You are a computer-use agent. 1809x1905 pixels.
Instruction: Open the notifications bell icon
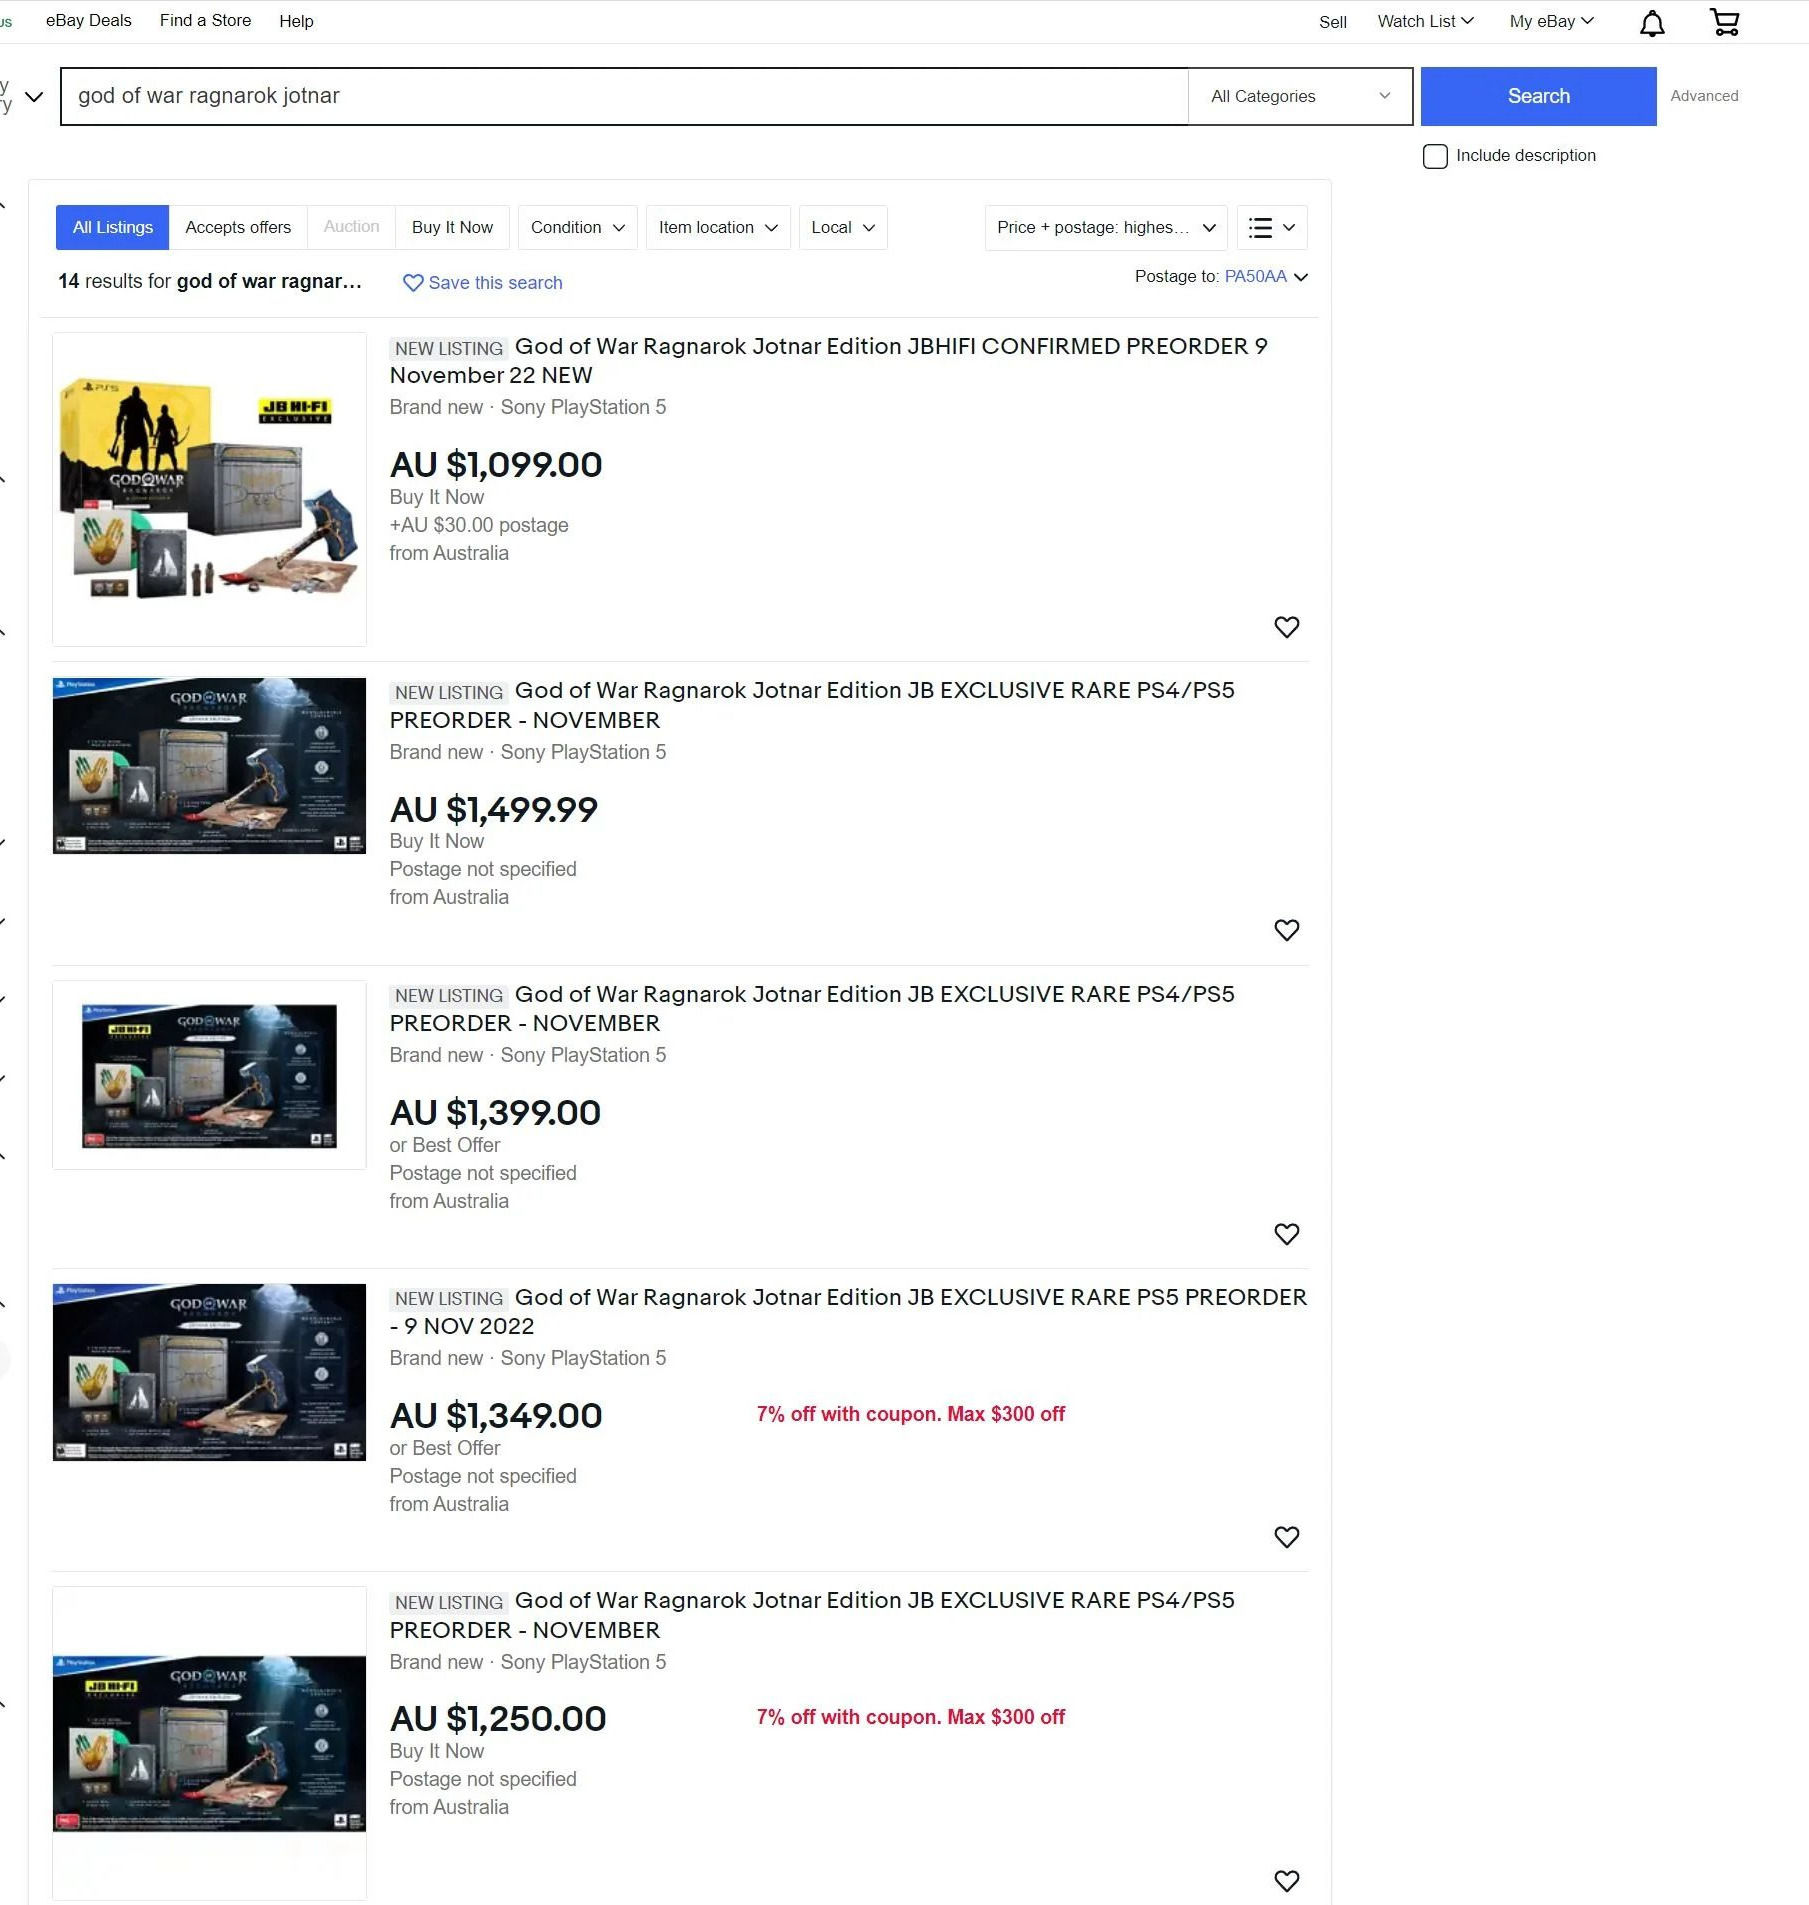tap(1652, 22)
